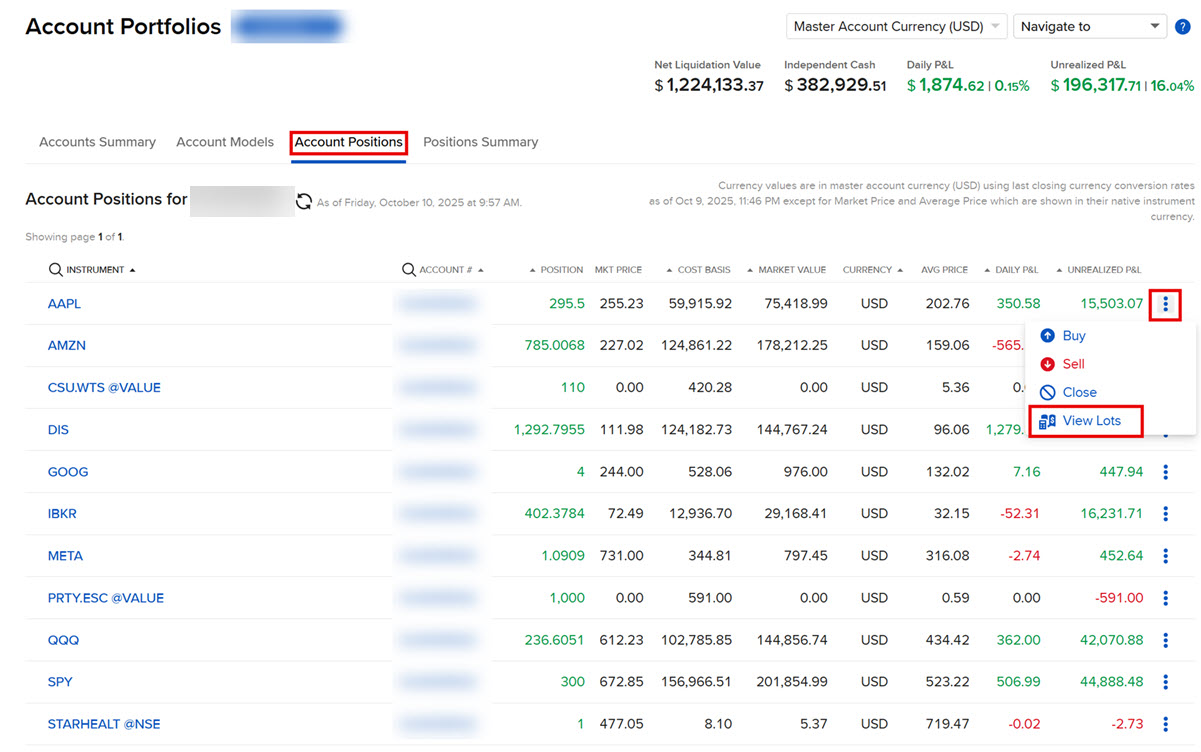Sort the table by Position column
This screenshot has height=752, width=1201.
560,270
